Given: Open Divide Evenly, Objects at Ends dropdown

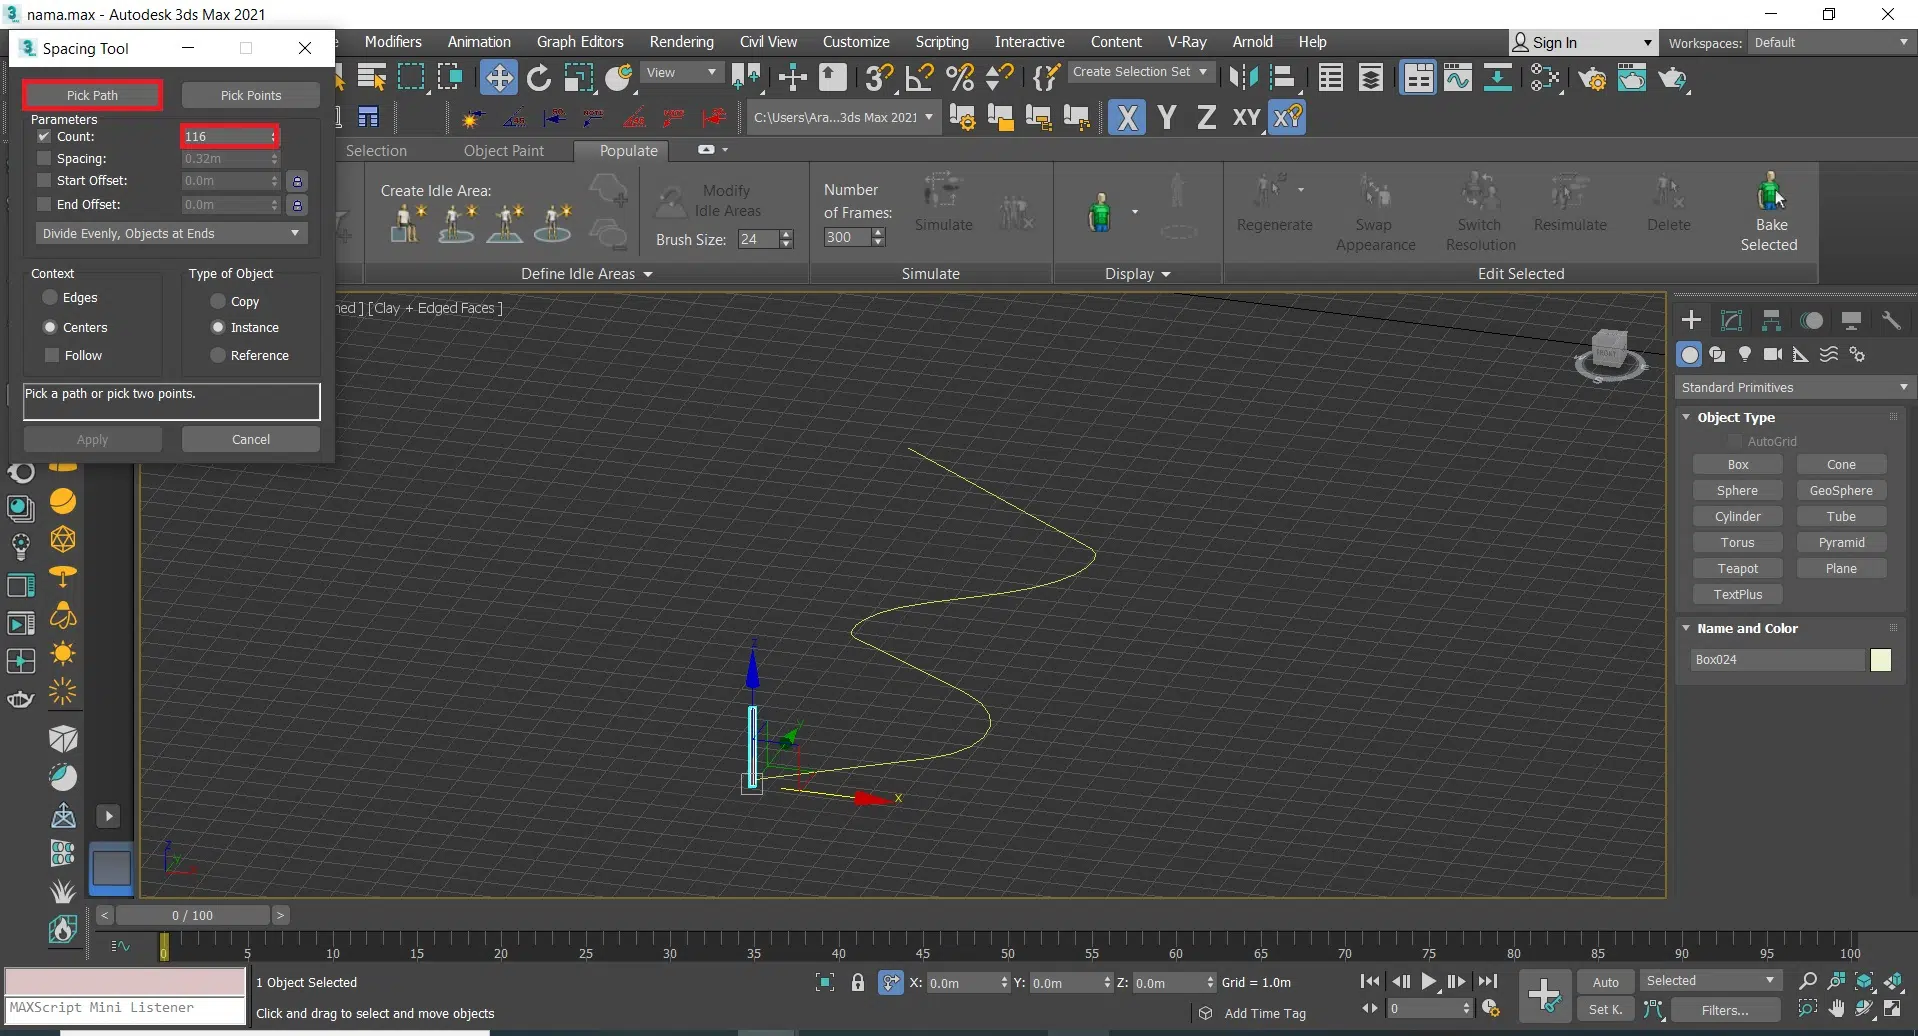Looking at the screenshot, I should pos(170,233).
